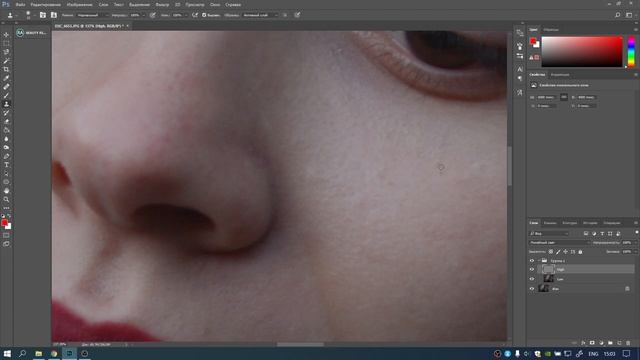The width and height of the screenshot is (640, 360).
Task: Open the Окно menu
Action: tap(215, 4)
